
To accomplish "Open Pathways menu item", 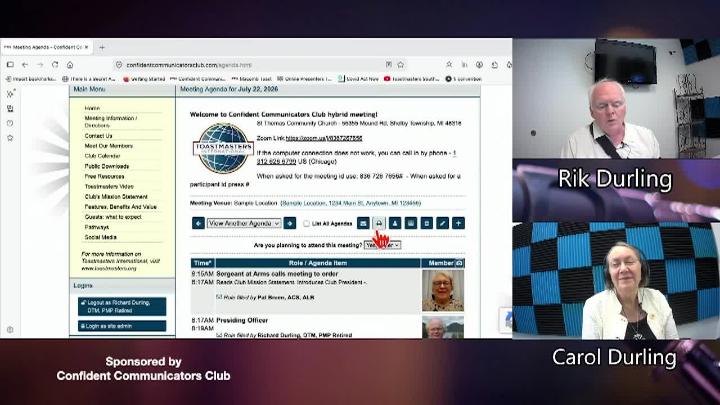I will point(96,227).
